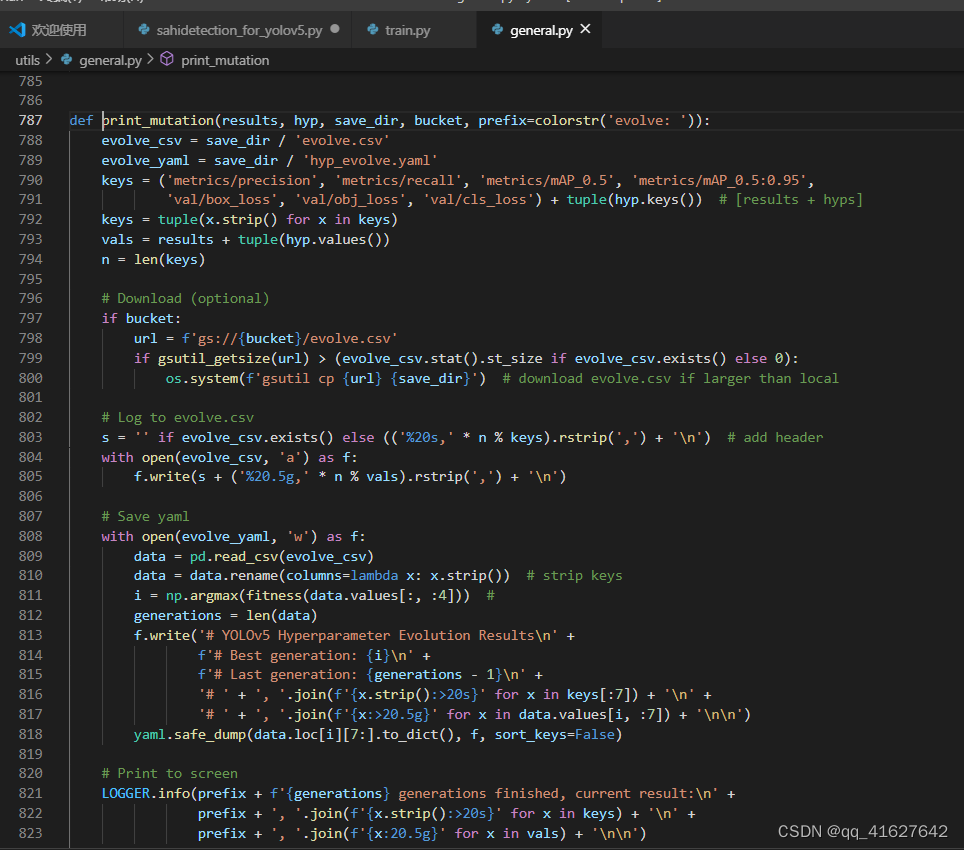The height and width of the screenshot is (850, 964).
Task: Click 'yaml.safe_dump' on line 818
Action: 190,734
